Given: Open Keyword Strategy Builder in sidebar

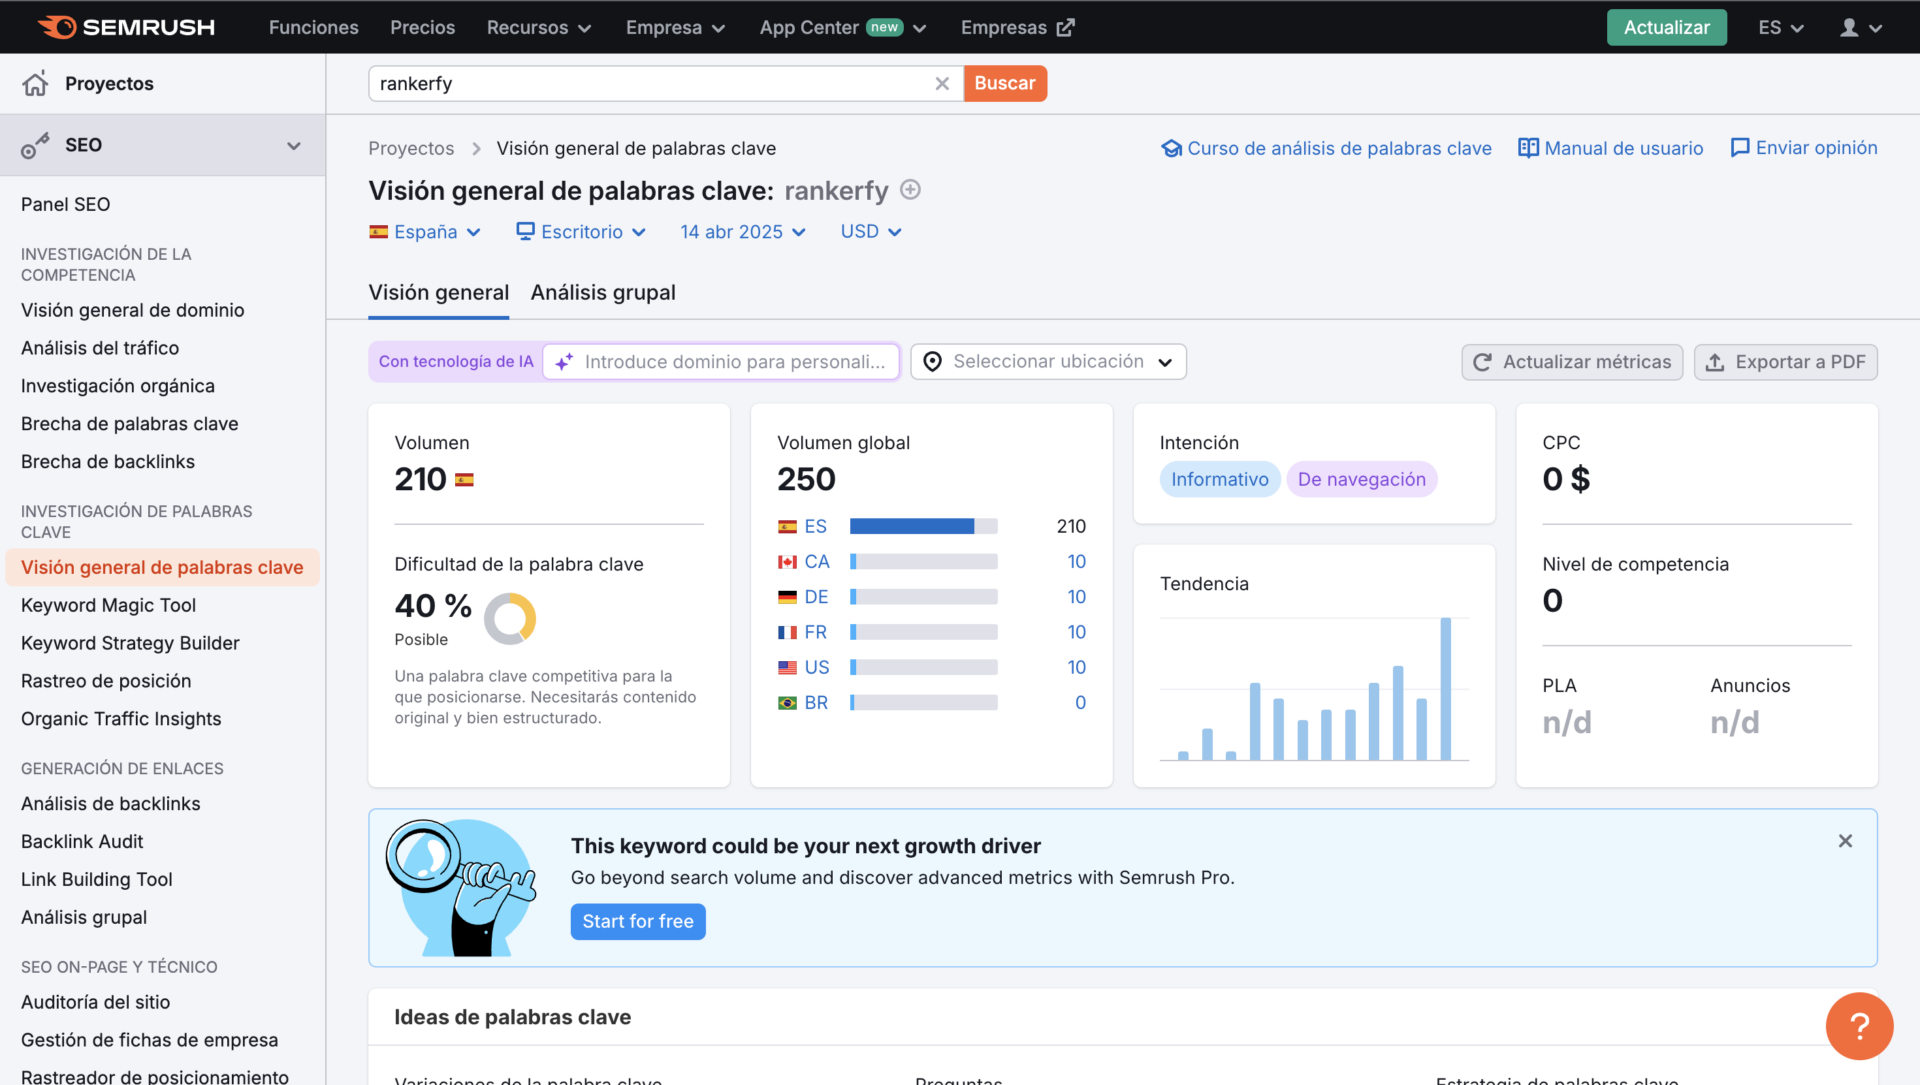Looking at the screenshot, I should click(x=130, y=643).
